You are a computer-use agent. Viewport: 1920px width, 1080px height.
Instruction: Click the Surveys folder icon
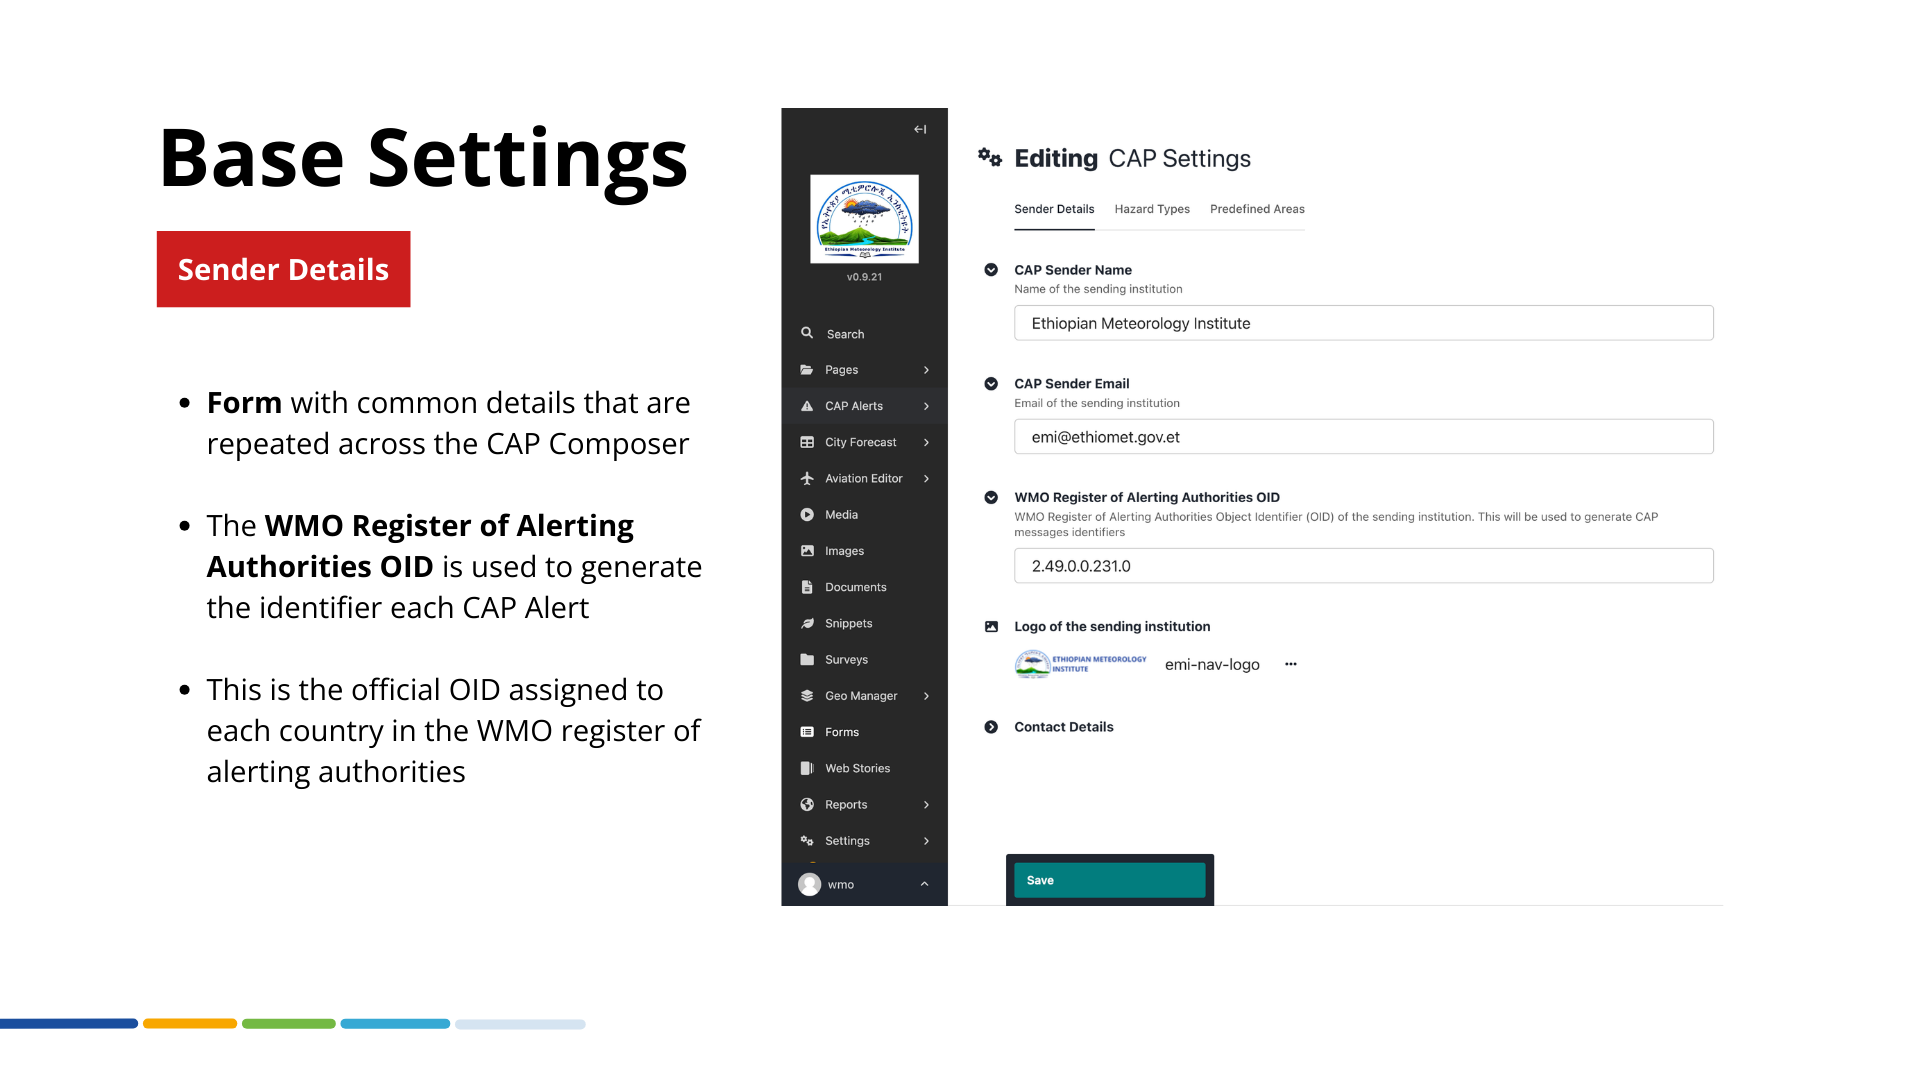point(807,660)
